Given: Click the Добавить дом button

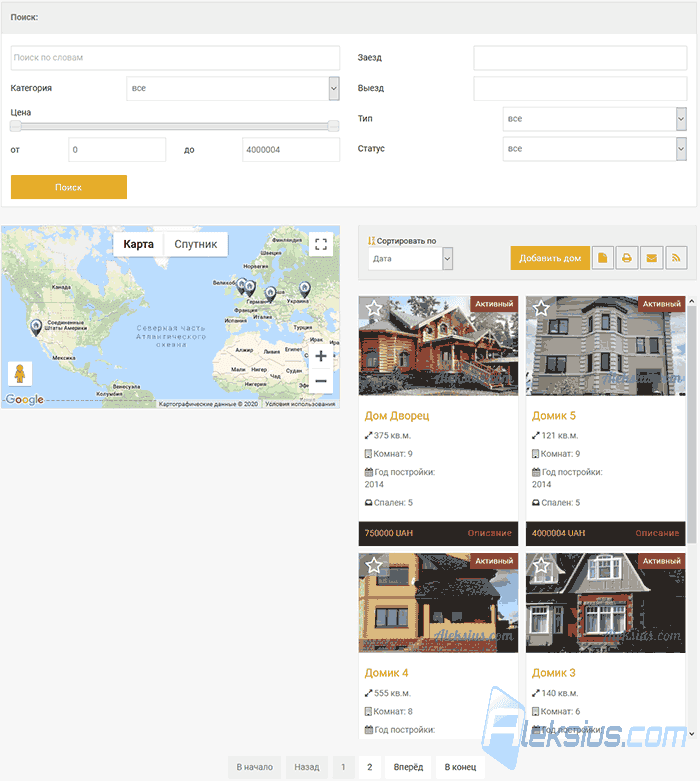Looking at the screenshot, I should click(550, 258).
